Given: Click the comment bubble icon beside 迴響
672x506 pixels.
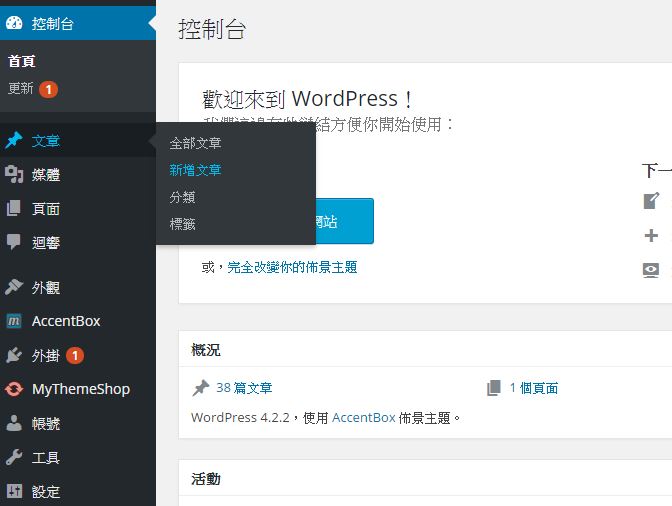Looking at the screenshot, I should coord(14,242).
